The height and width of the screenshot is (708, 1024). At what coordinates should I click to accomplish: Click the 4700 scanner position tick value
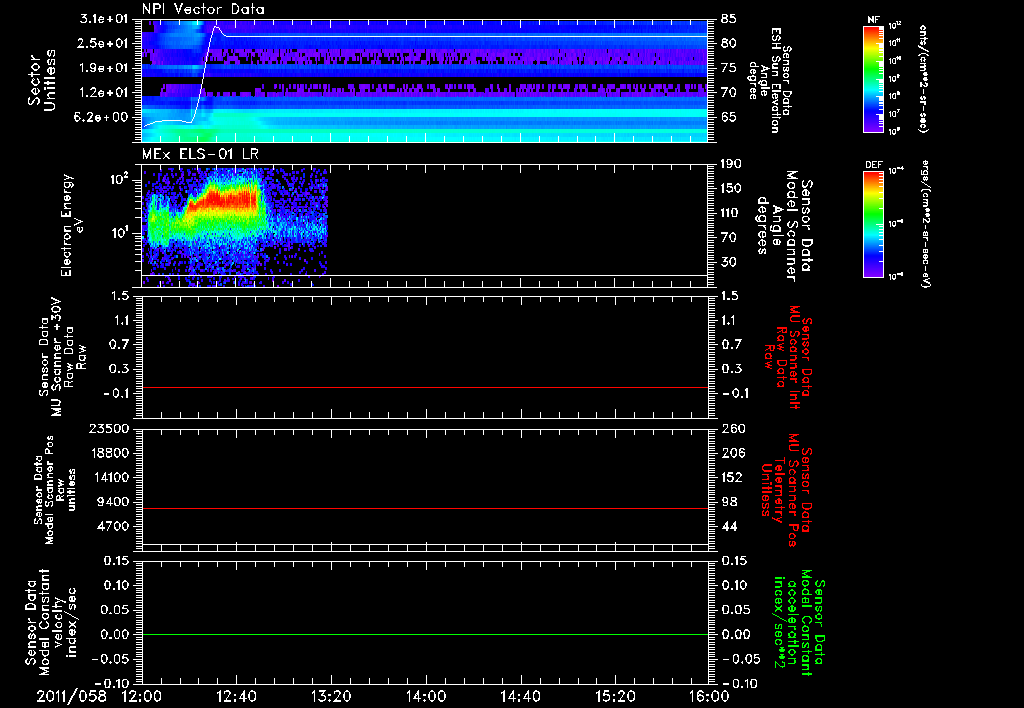coord(113,526)
